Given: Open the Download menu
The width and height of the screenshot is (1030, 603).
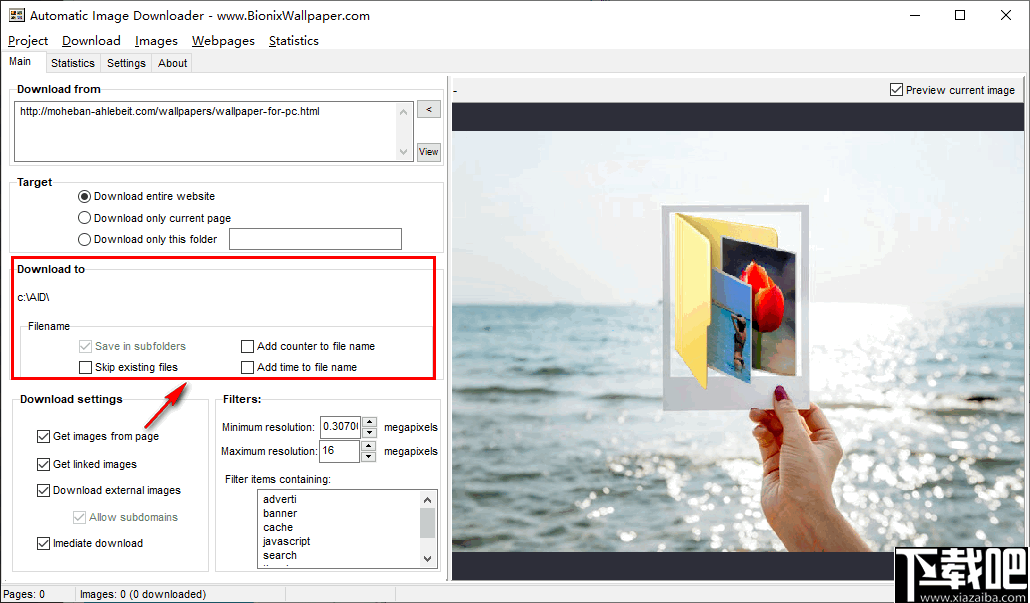Looking at the screenshot, I should 90,40.
